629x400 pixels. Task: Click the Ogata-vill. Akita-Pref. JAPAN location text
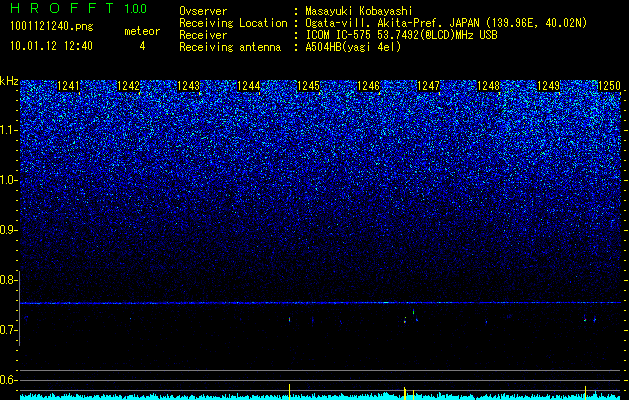(445, 23)
